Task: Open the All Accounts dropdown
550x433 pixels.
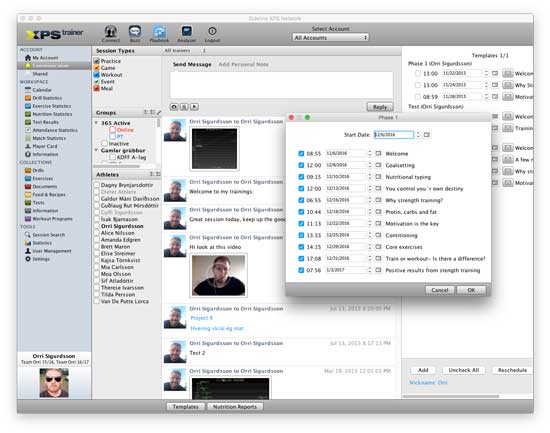Action: [330, 38]
